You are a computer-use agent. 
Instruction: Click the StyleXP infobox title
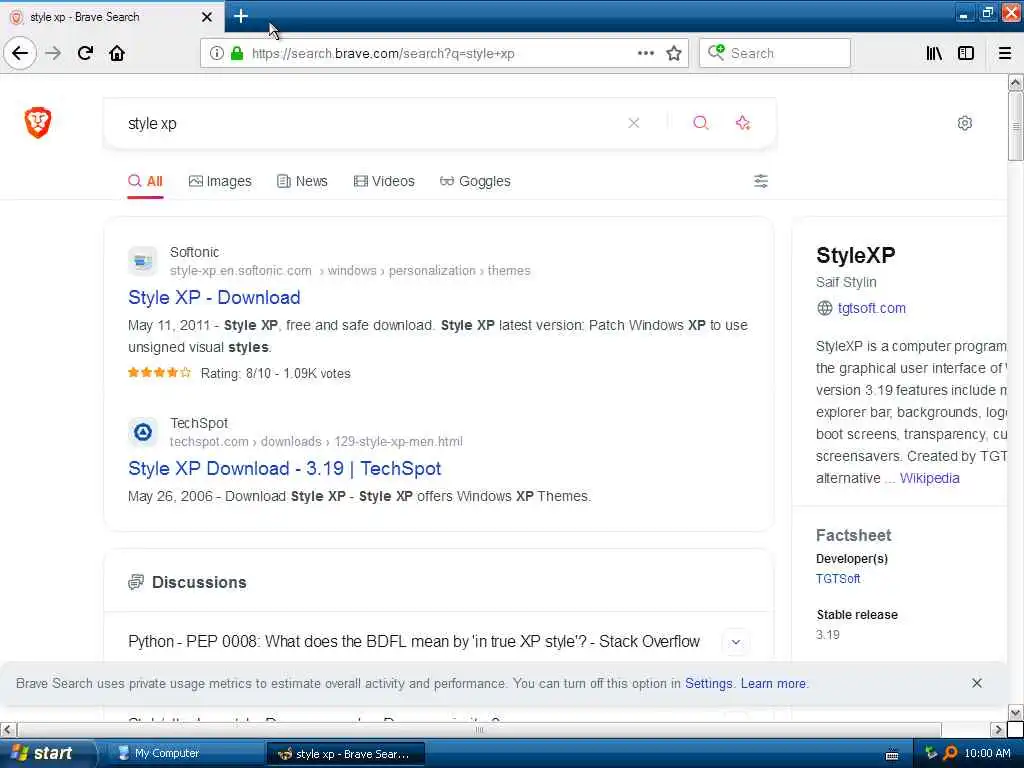click(856, 255)
